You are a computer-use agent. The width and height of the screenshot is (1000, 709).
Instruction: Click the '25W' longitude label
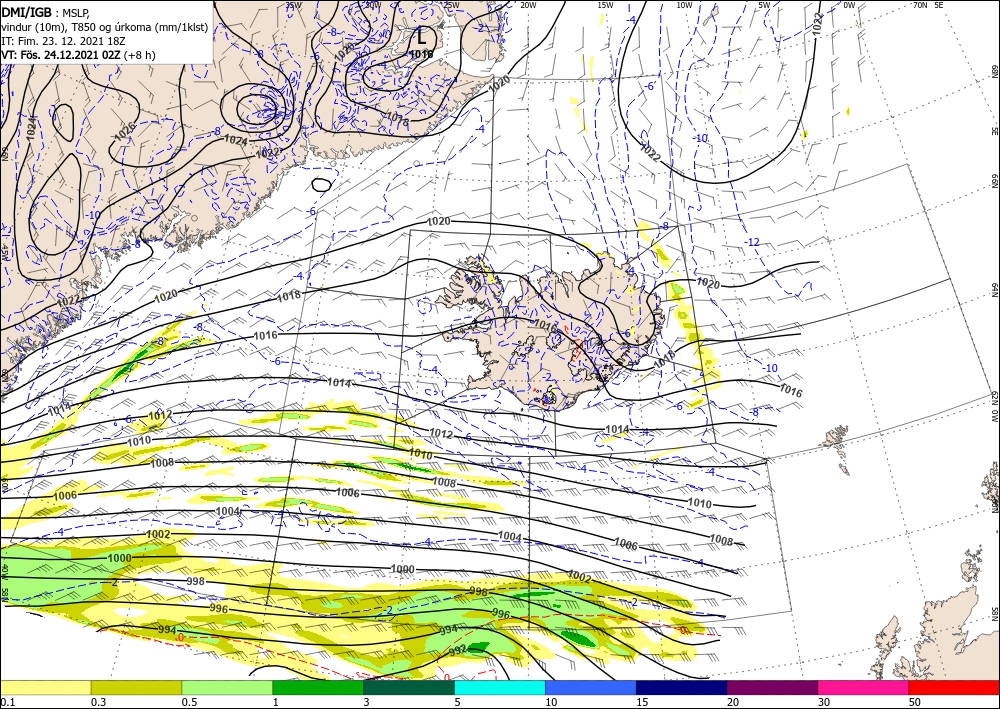point(451,5)
